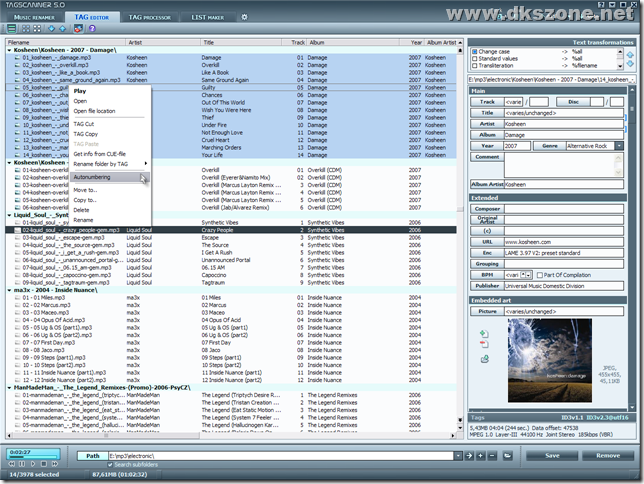This screenshot has width=644, height=484.
Task: Click the Kosheen damage album cover thumbnail
Action: [x=550, y=360]
